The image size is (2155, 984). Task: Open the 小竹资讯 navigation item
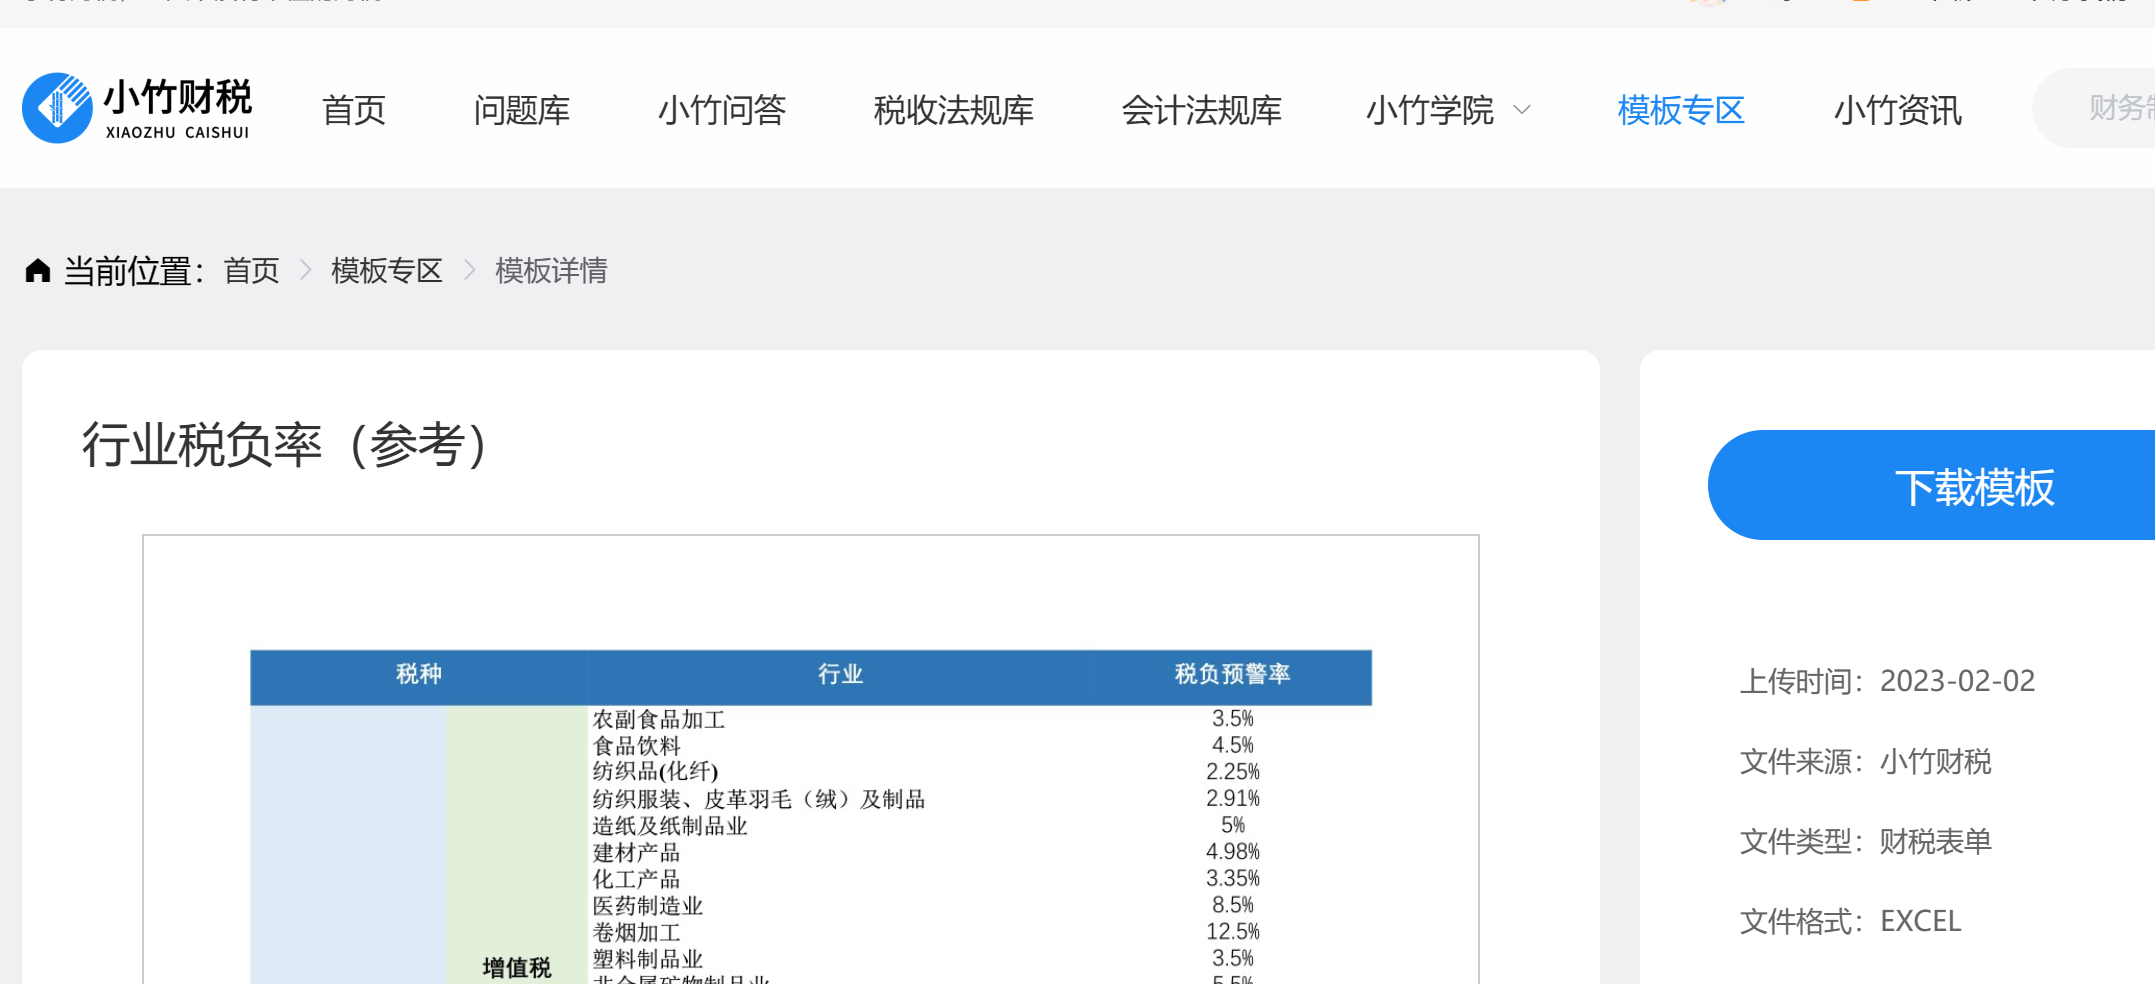tap(1898, 110)
